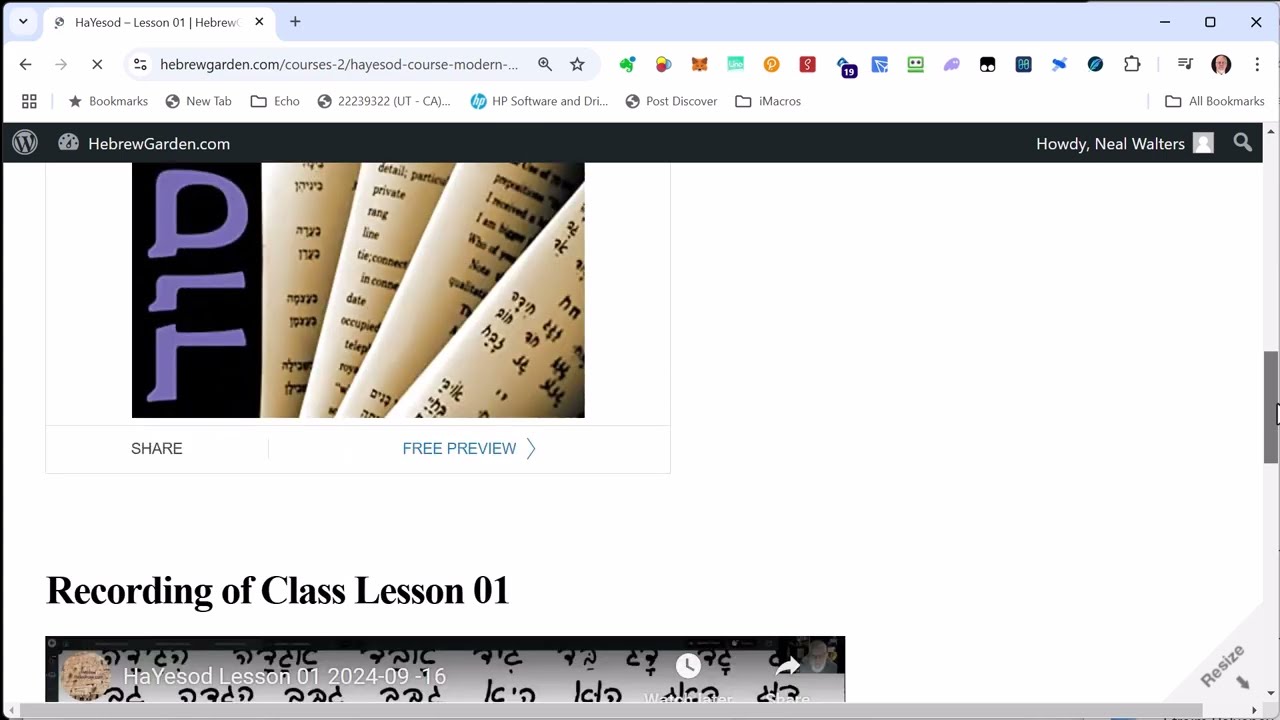Open the HebrewGarden.com site menu
1280x720 pixels.
(x=145, y=143)
